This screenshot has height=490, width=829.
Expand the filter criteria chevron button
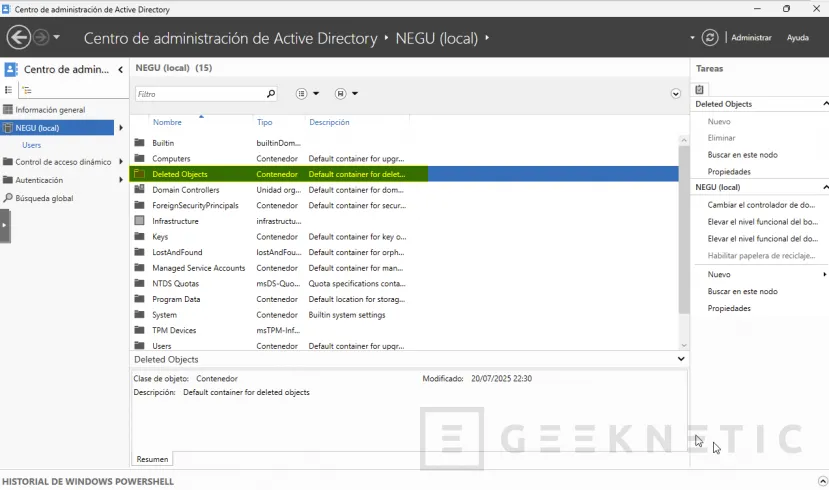[675, 94]
